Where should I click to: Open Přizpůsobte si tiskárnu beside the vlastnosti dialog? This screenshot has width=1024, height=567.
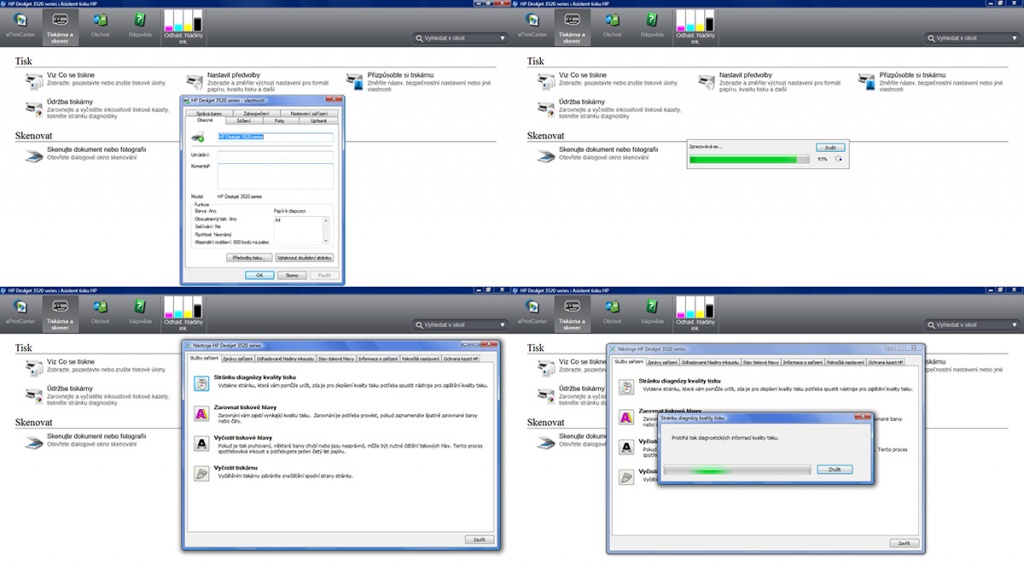421,82
